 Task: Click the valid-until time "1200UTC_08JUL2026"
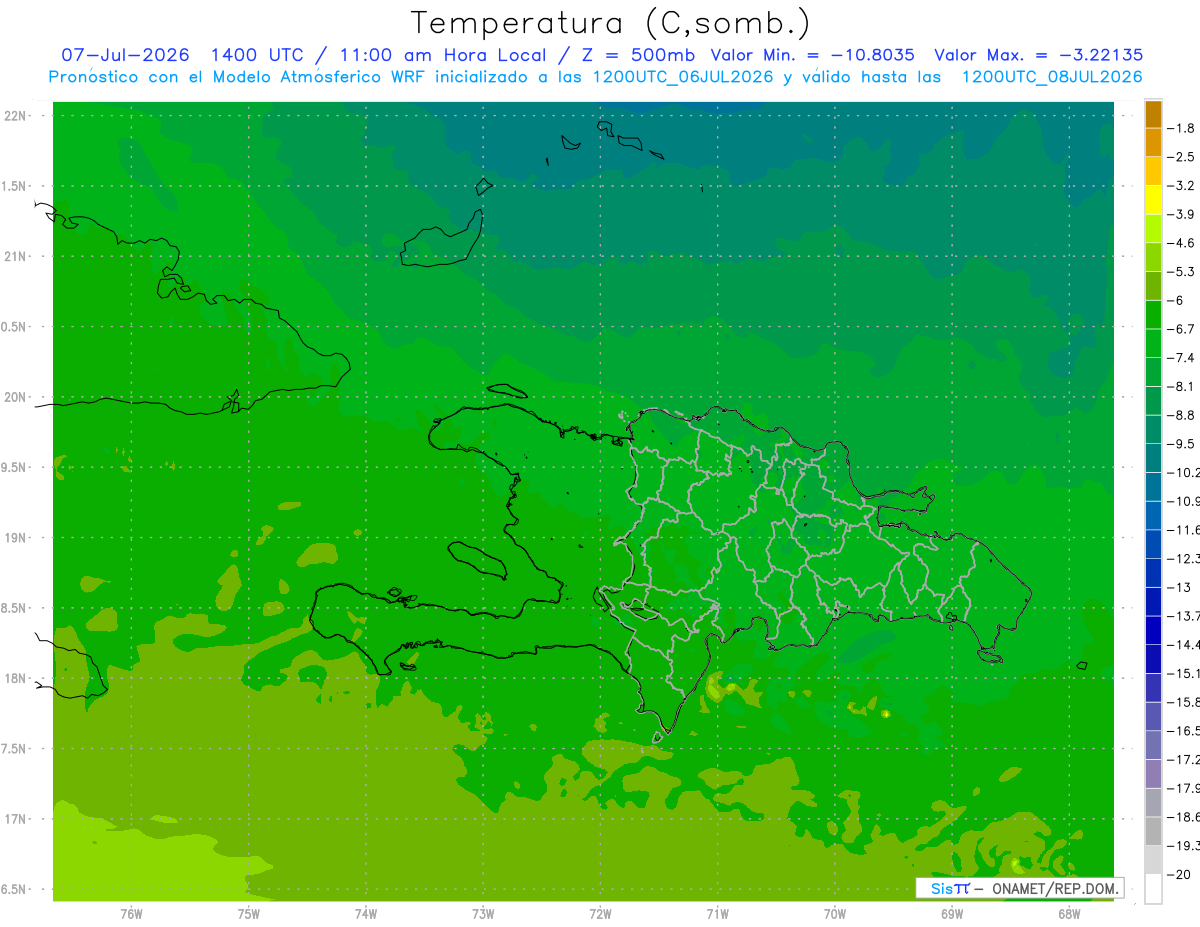(x=1052, y=77)
